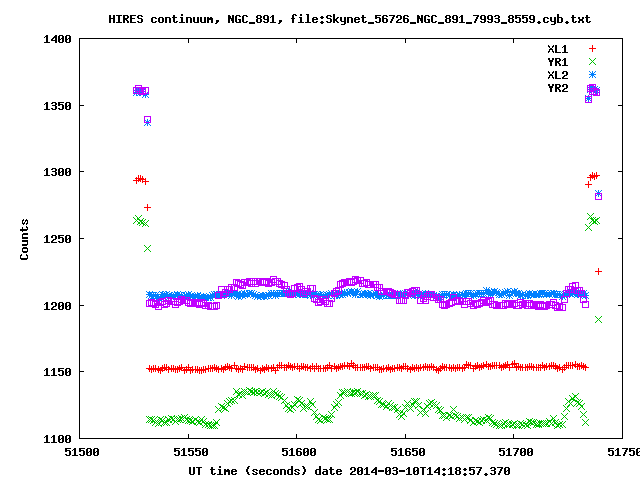Click the lone green cross near 1243 counts
This screenshot has width=640, height=480.
coord(147,249)
